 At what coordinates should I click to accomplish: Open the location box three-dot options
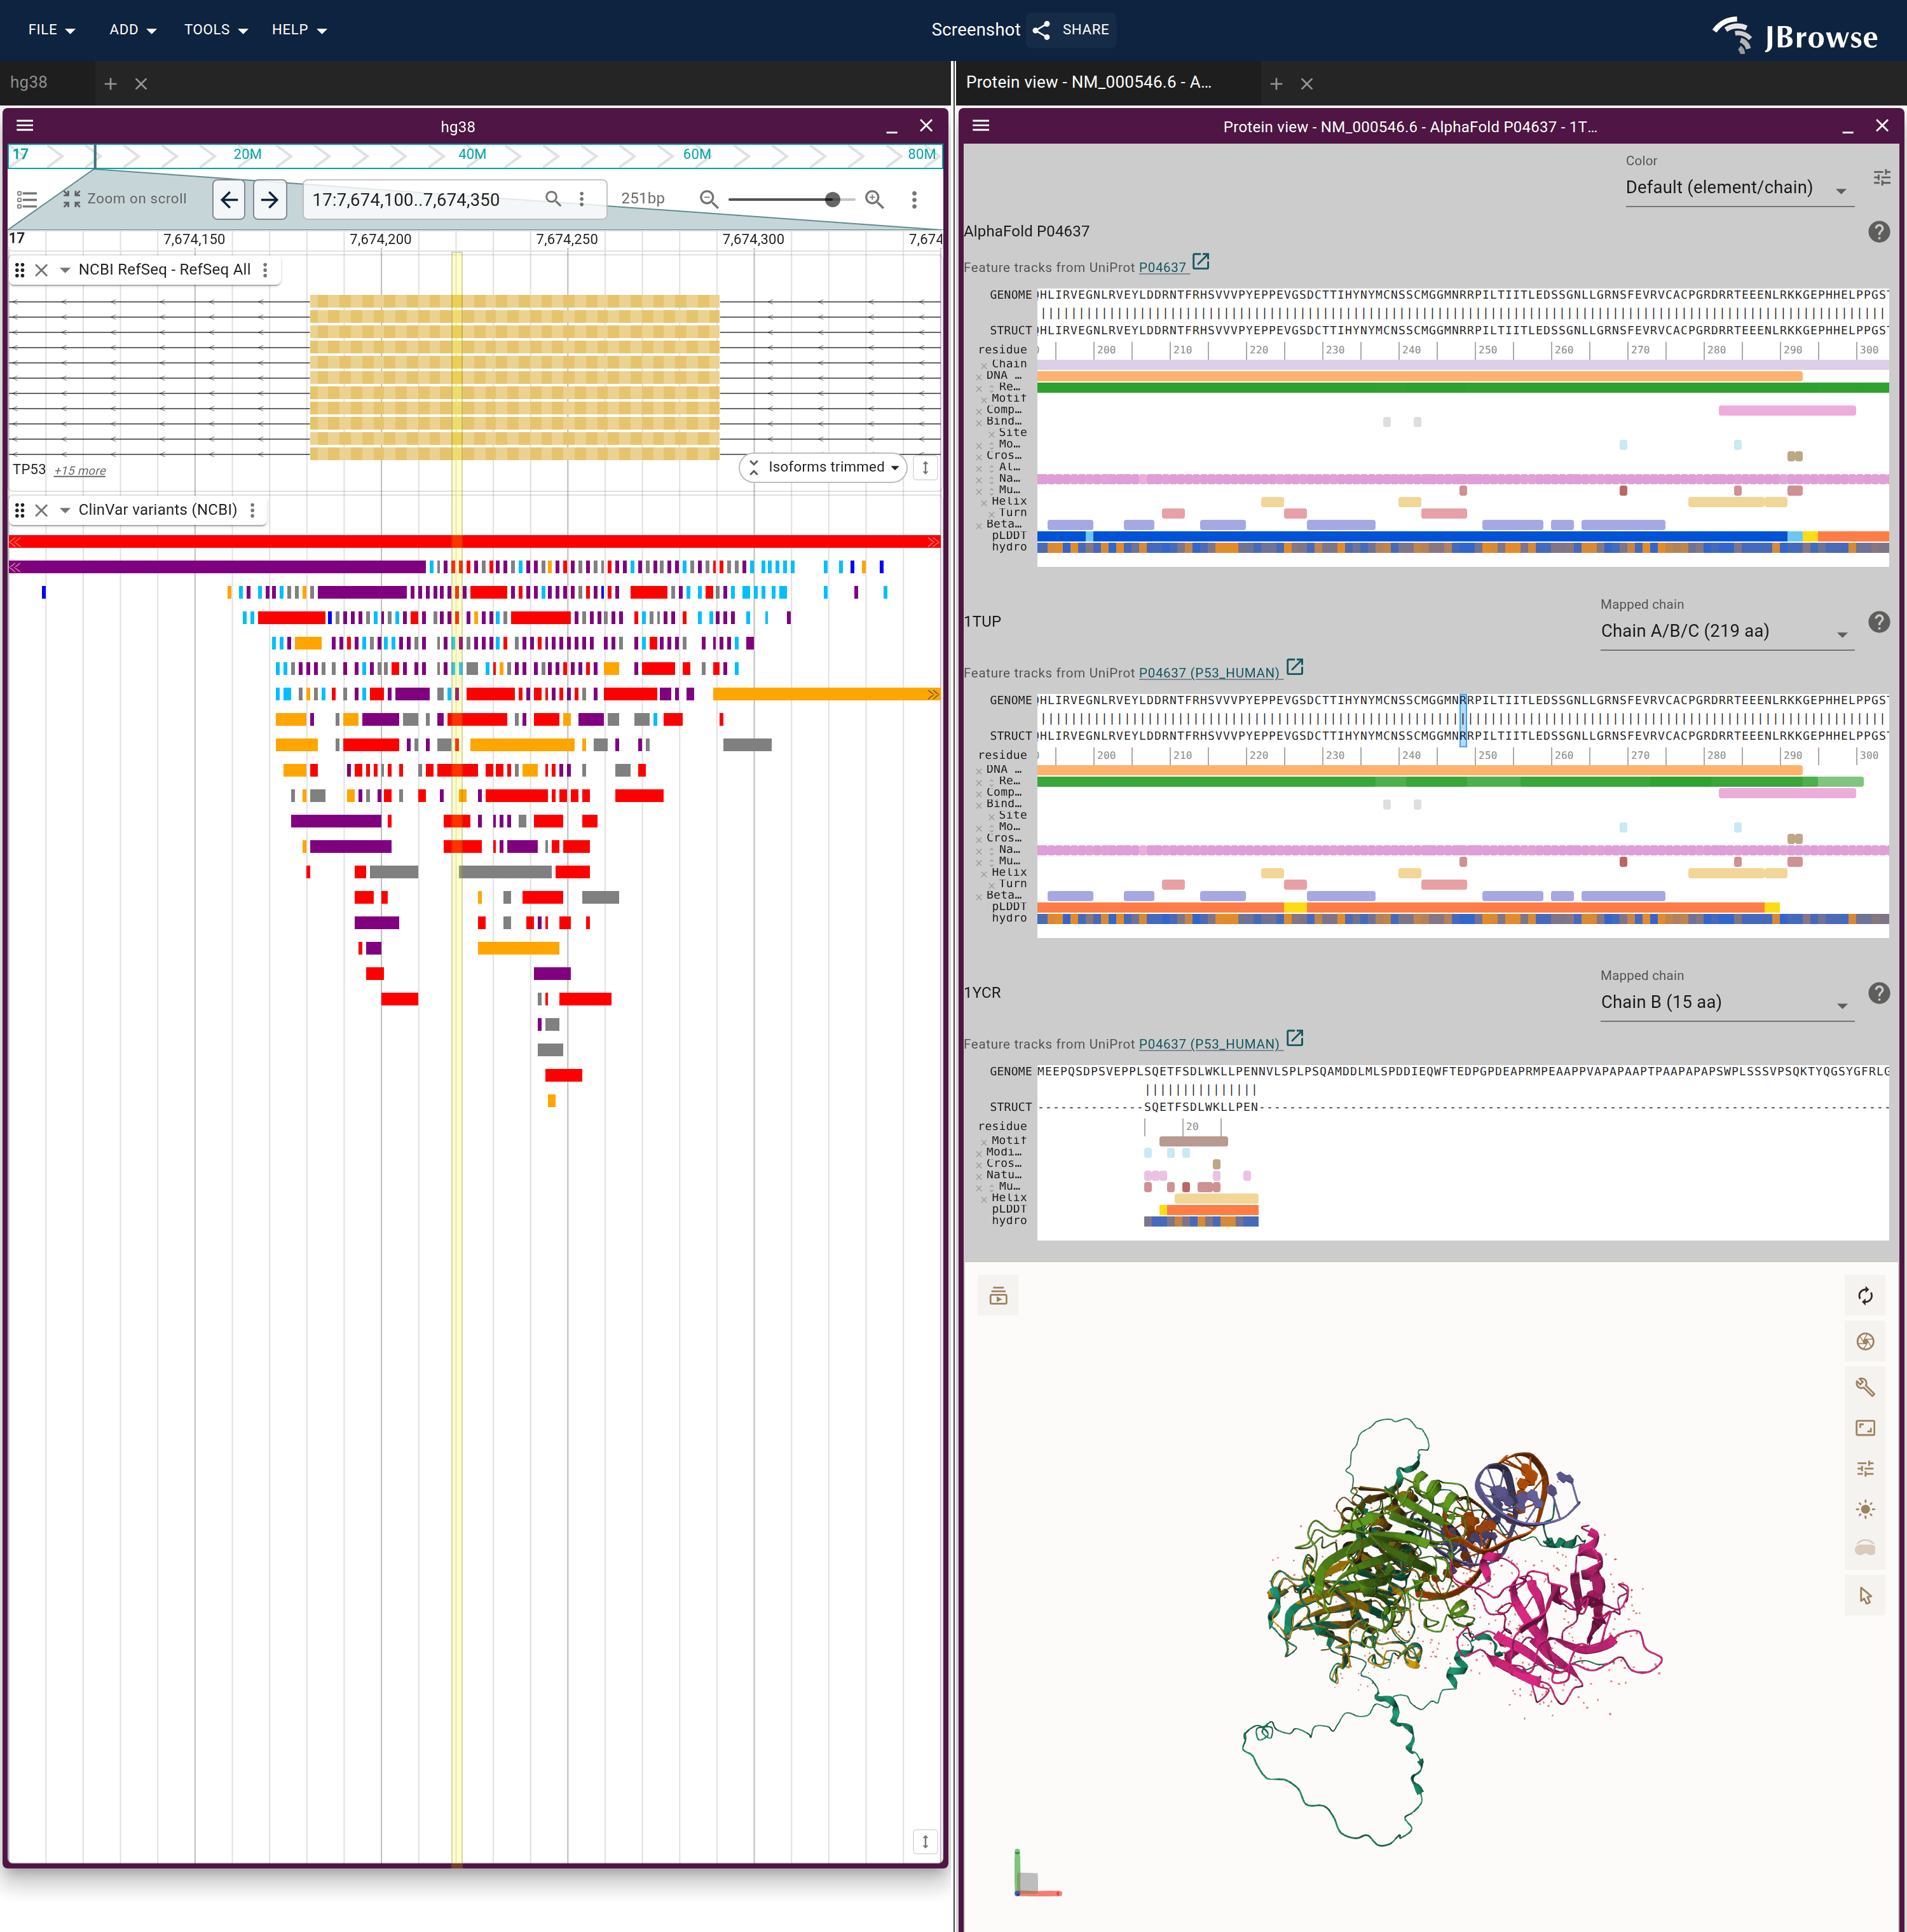coord(582,199)
